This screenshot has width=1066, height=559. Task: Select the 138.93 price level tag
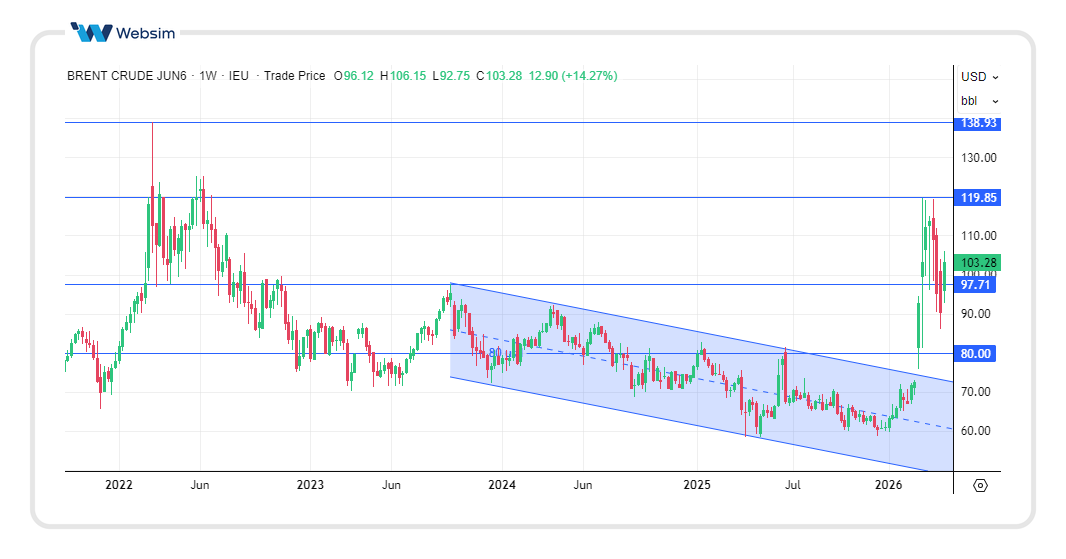(x=978, y=123)
